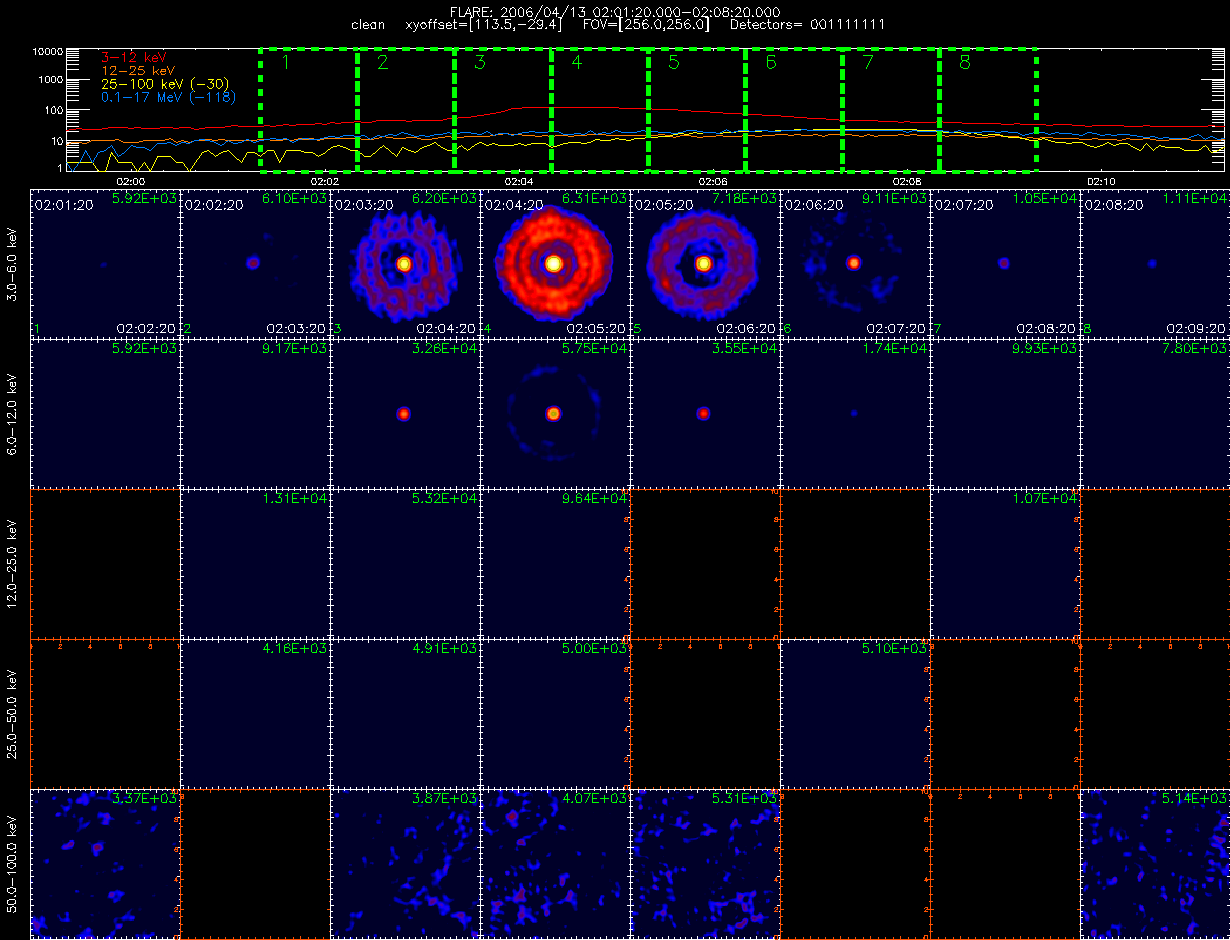Click the '12-25 keV' legend entry
Viewport: 1230px width, 940px height.
(x=138, y=71)
